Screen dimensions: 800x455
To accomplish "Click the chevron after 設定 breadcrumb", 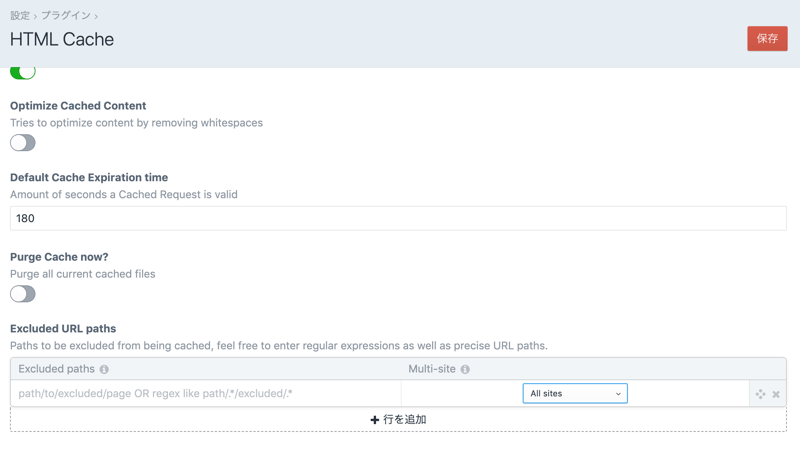I will tap(35, 16).
